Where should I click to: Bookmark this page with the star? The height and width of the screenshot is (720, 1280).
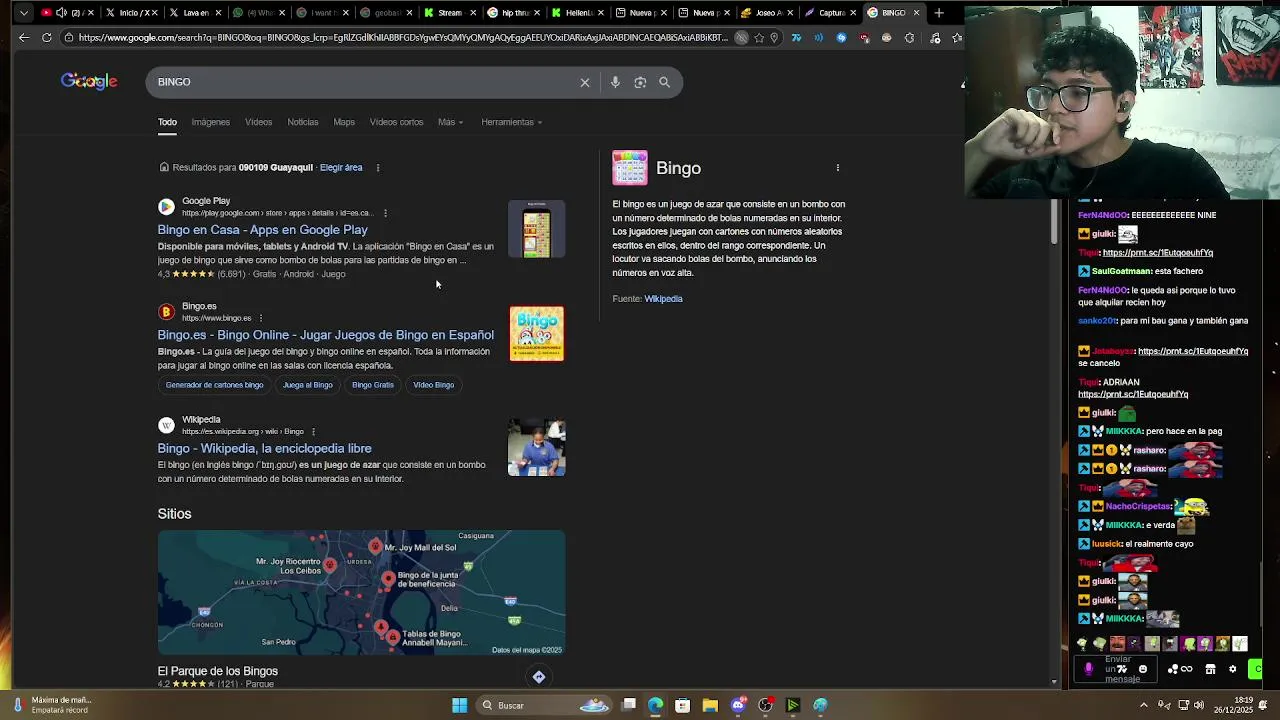758,37
